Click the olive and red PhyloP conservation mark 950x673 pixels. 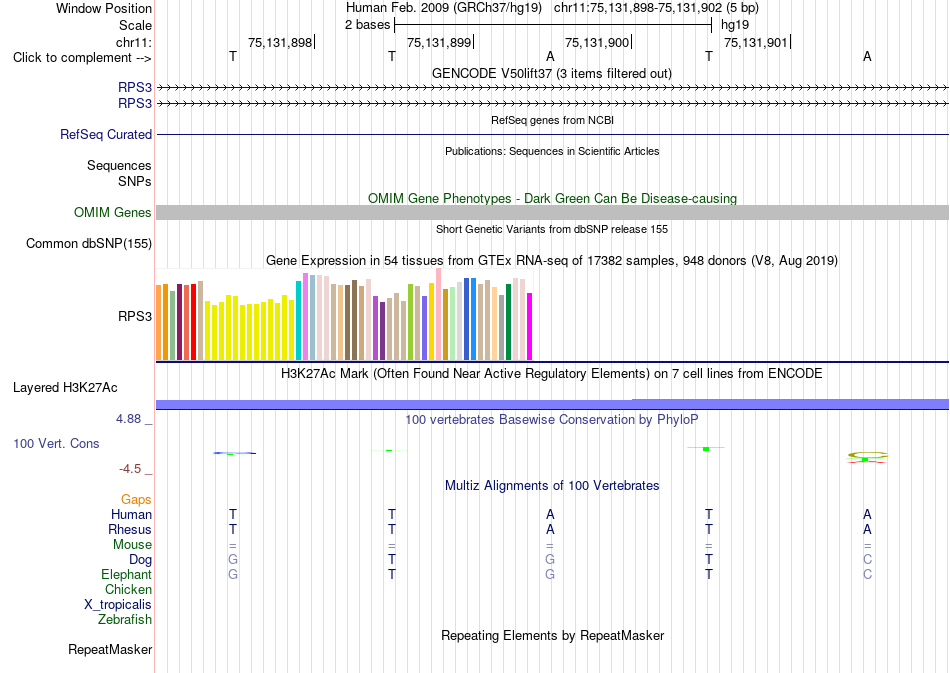867,457
